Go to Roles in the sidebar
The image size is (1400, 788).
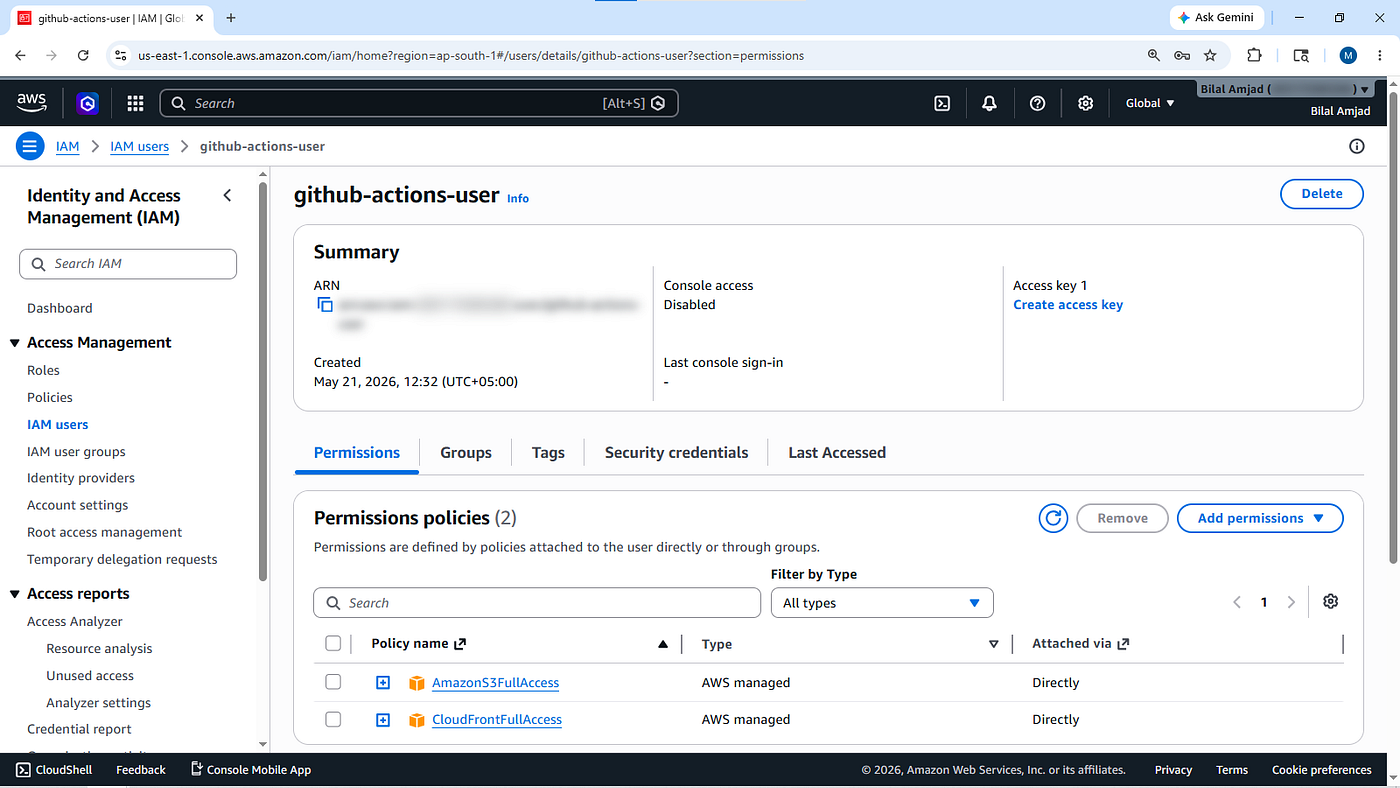(x=44, y=370)
